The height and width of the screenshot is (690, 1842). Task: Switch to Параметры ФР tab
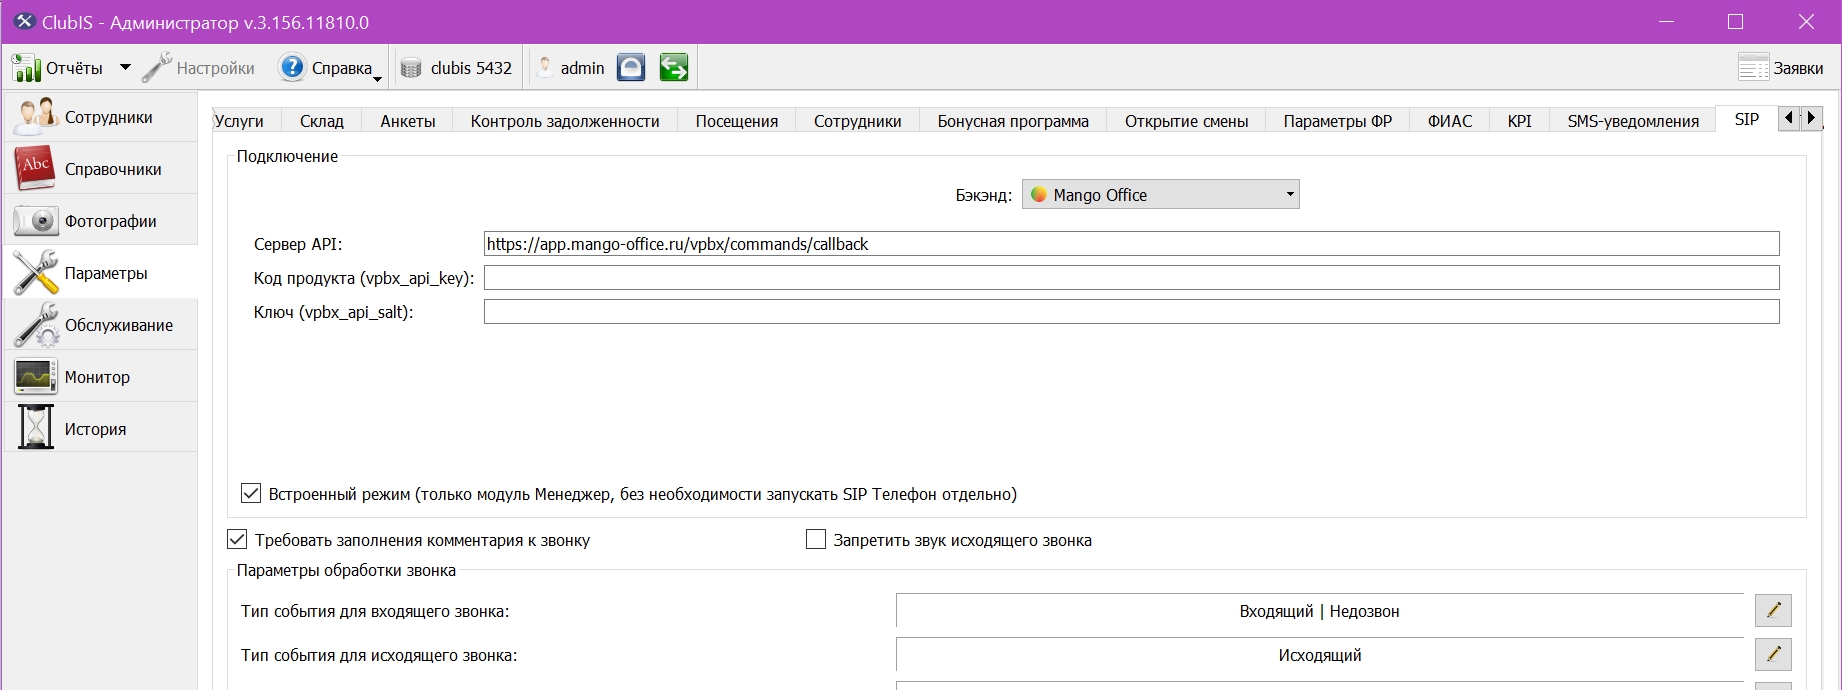(x=1338, y=121)
